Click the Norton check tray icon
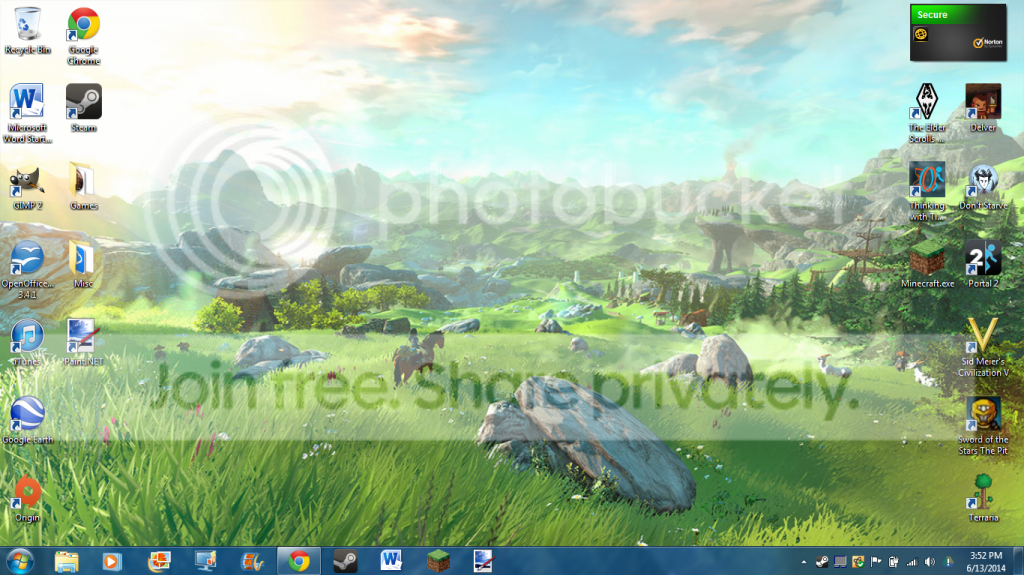 pyautogui.click(x=858, y=562)
